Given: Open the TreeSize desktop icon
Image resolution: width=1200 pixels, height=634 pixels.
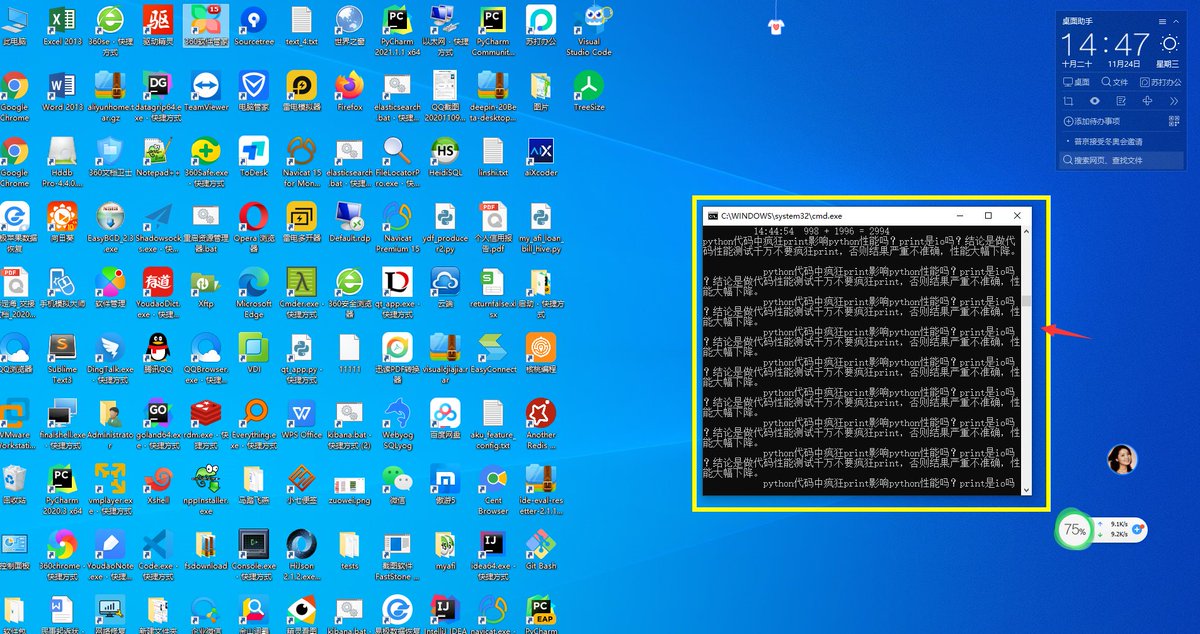Looking at the screenshot, I should [x=589, y=90].
